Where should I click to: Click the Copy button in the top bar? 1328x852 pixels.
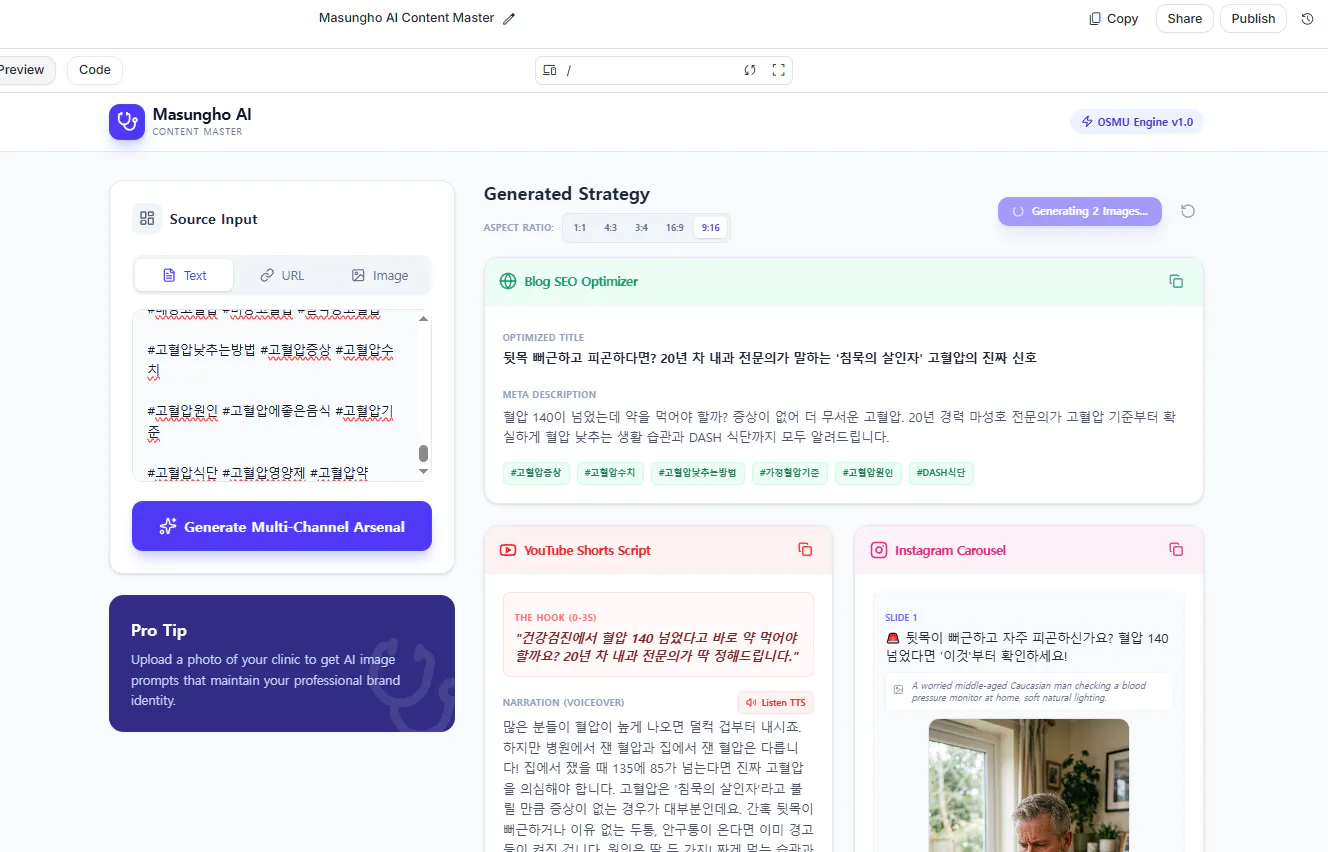pos(1114,19)
